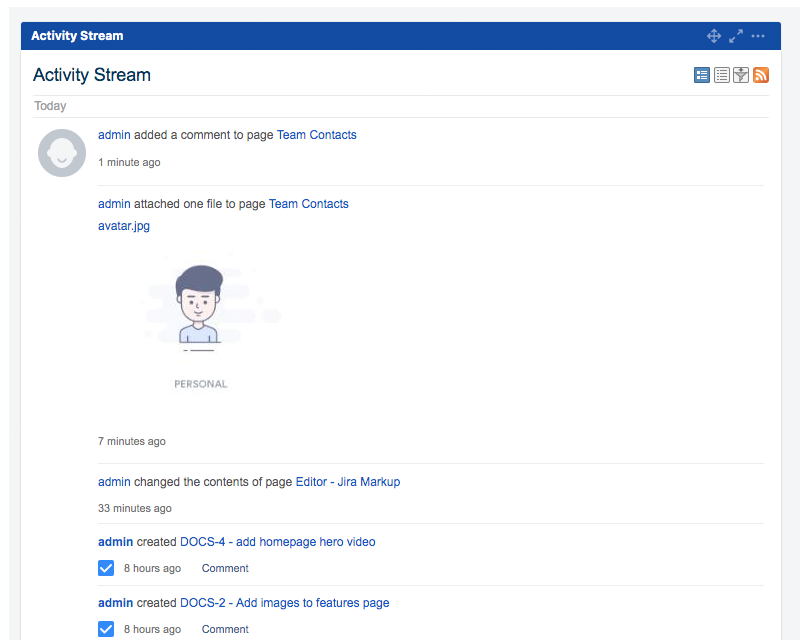Click task type icon under DOCS-2
The width and height of the screenshot is (800, 640).
coord(106,629)
